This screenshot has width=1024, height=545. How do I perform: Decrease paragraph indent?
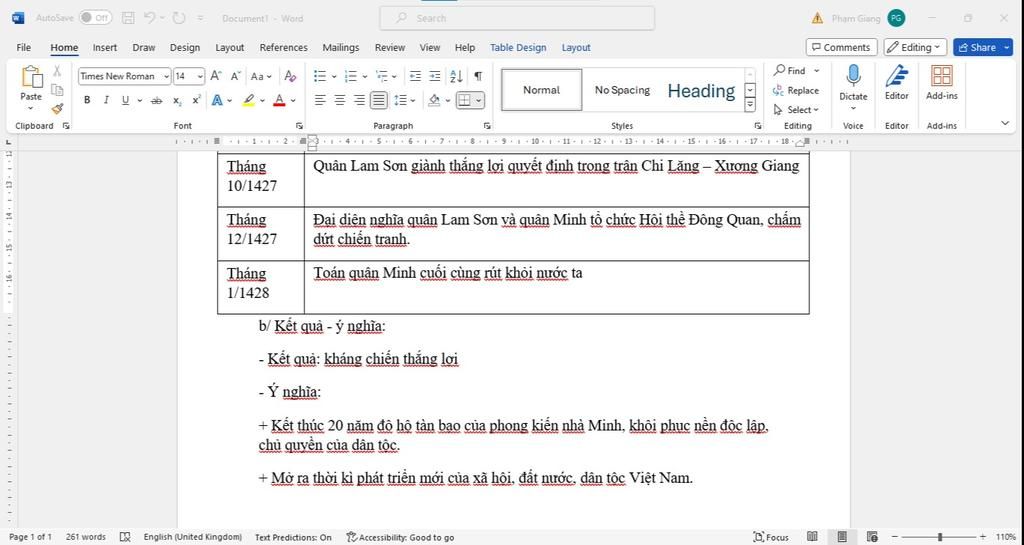coord(415,76)
